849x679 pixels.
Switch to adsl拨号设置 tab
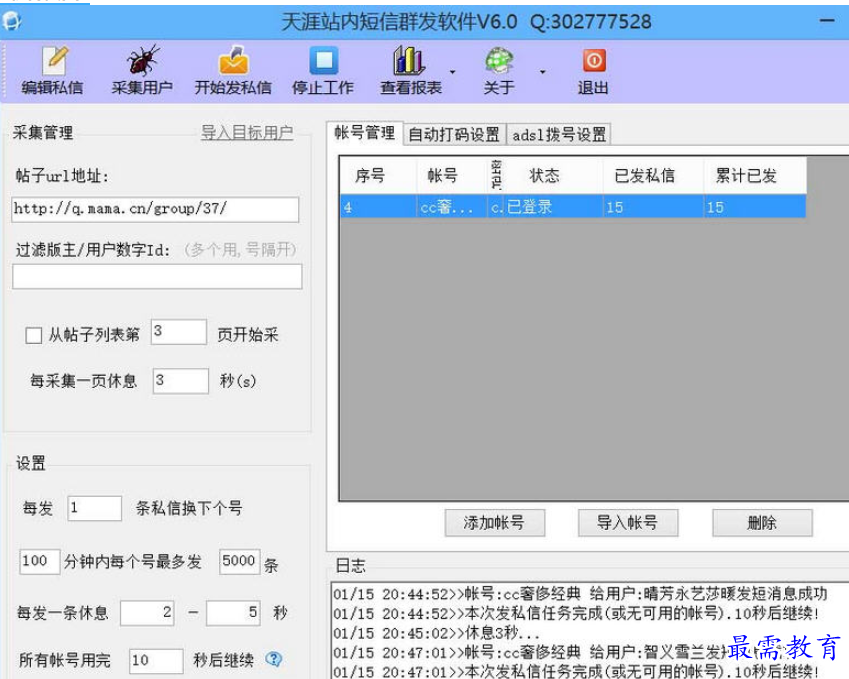(x=559, y=134)
